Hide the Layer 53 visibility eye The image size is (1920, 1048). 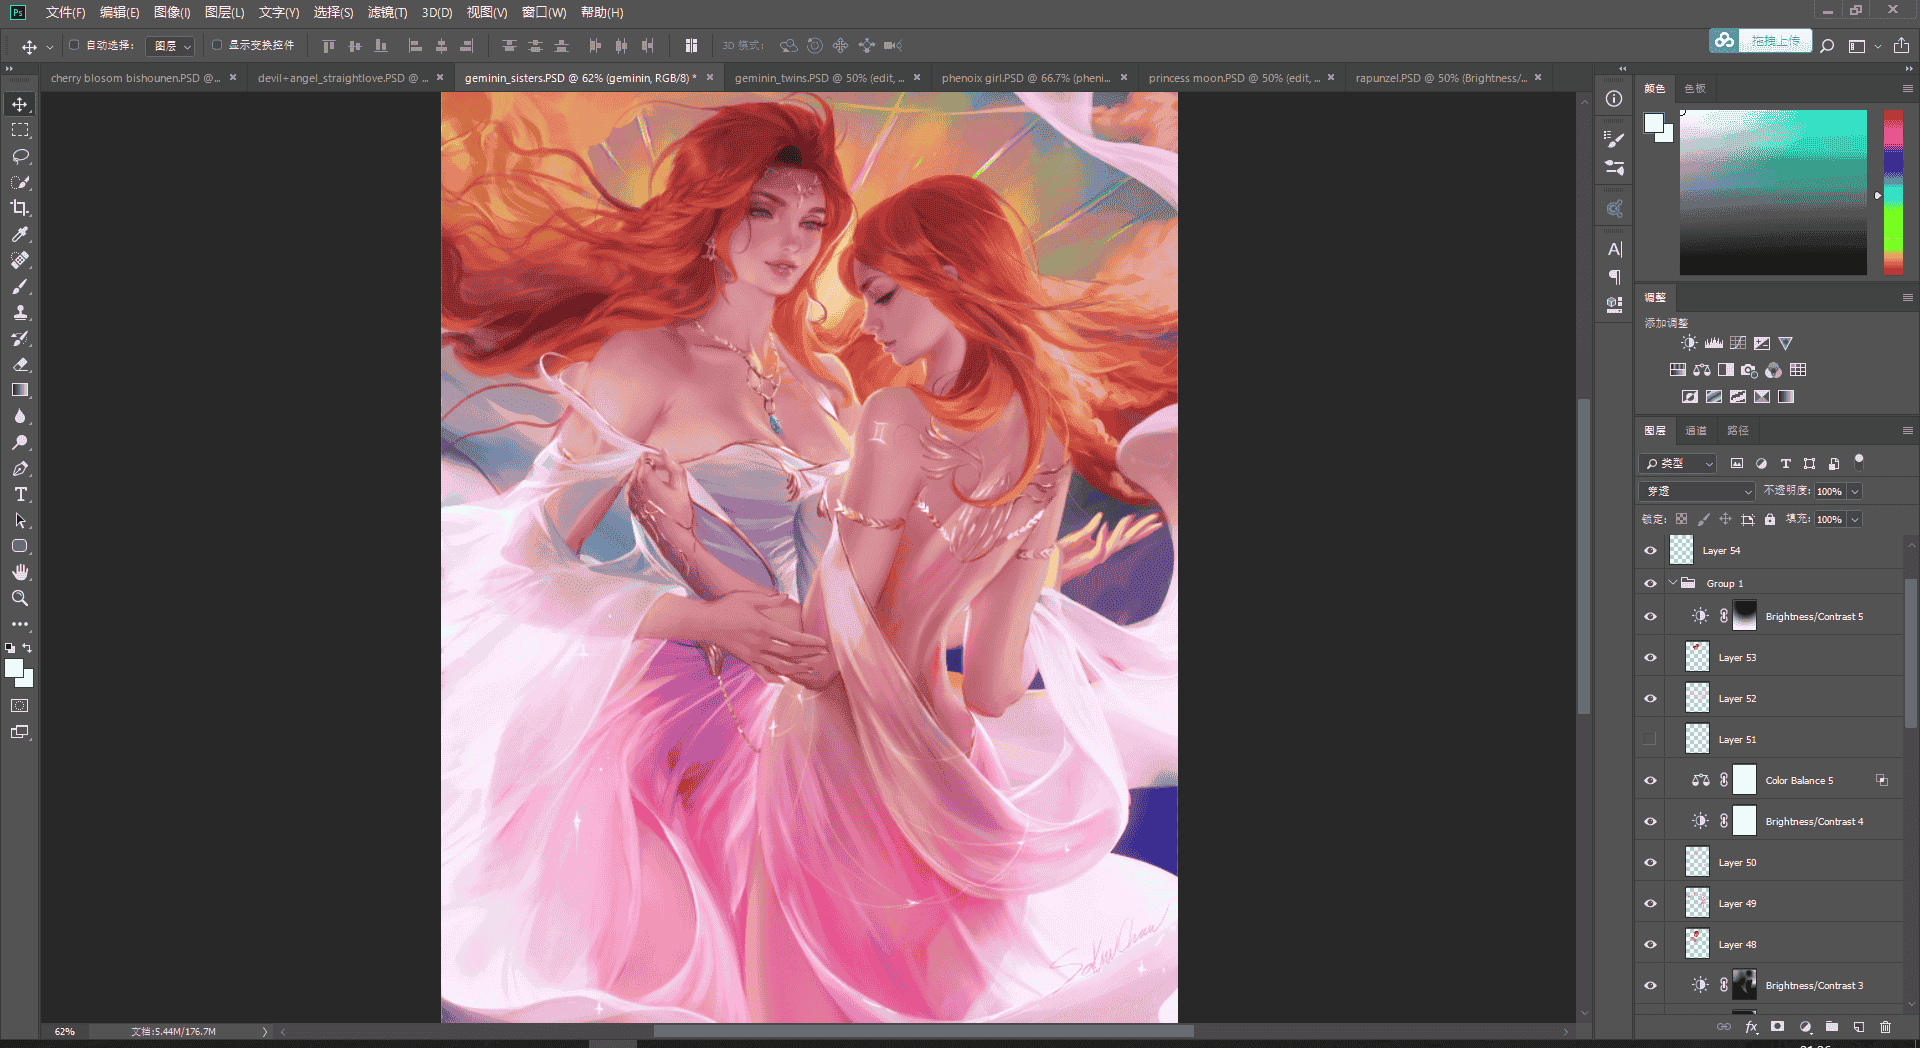[1650, 658]
